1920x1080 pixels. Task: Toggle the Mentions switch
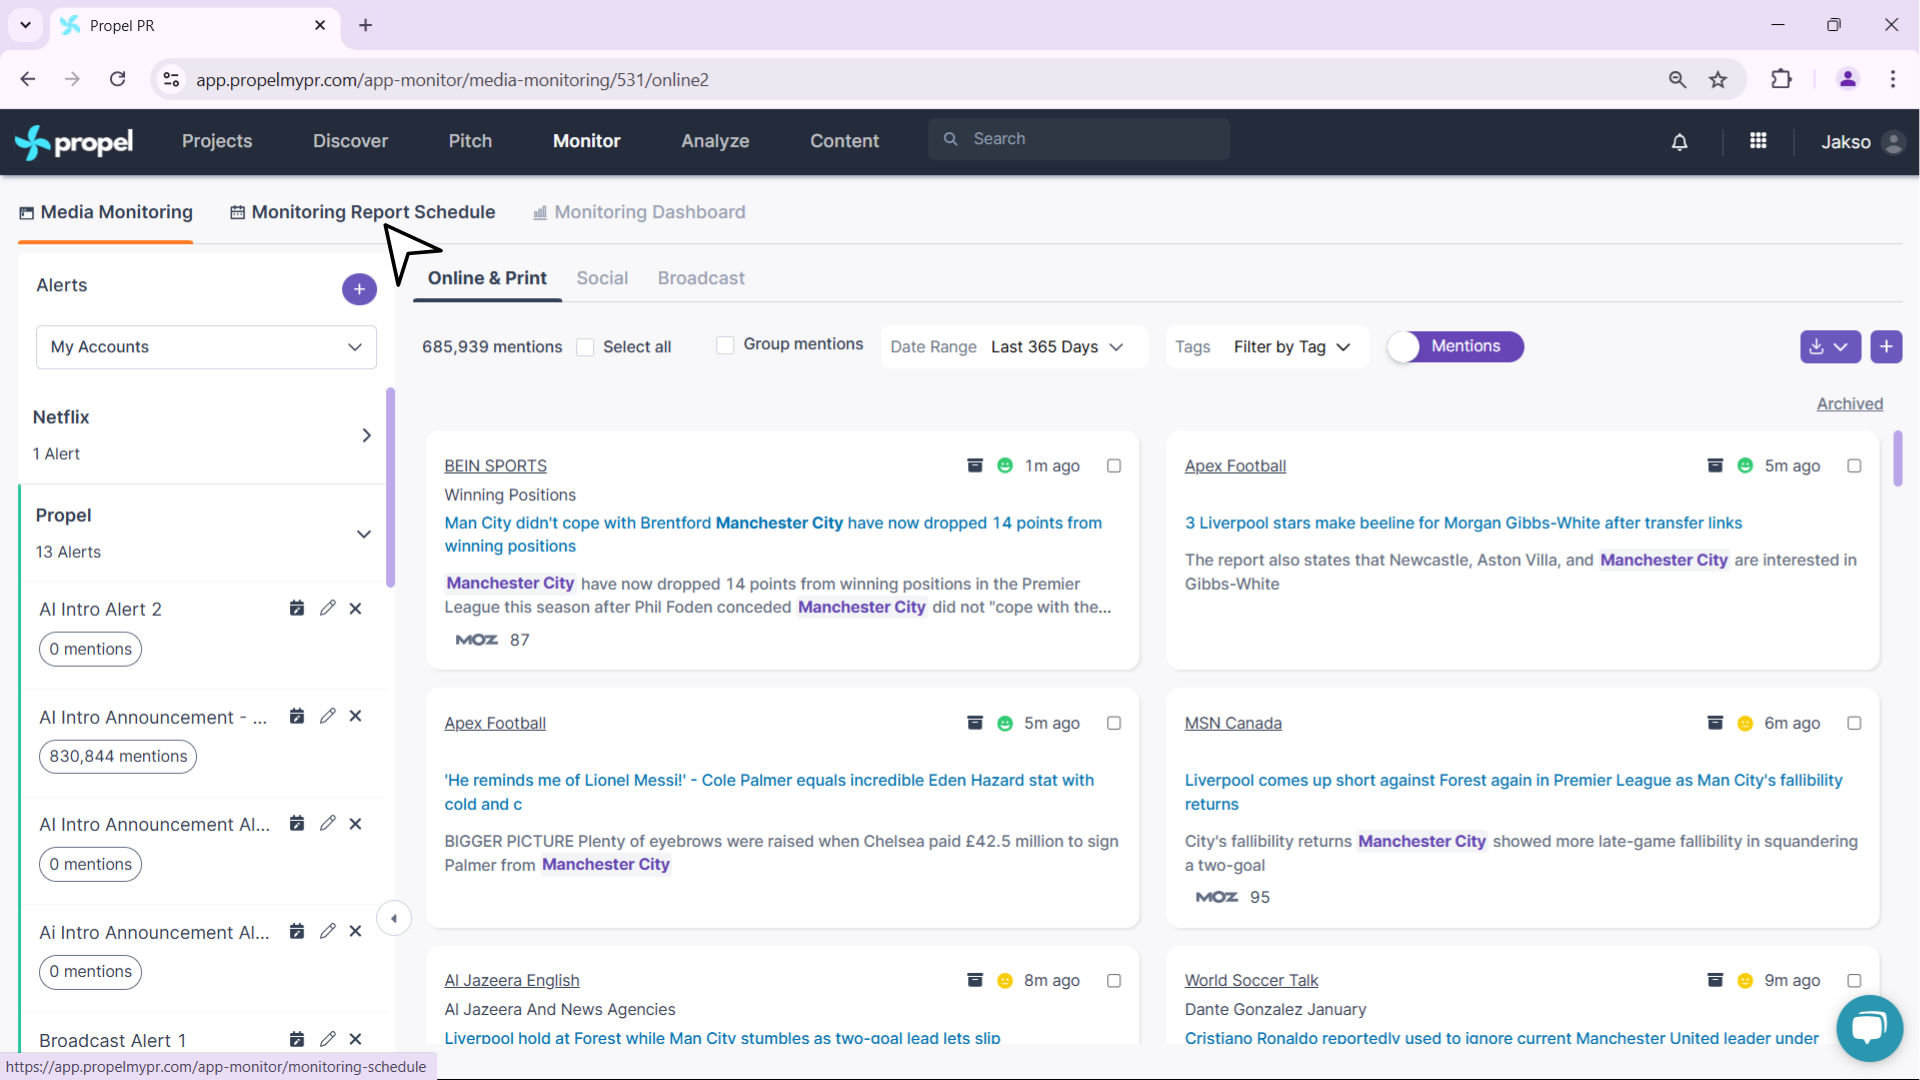[1455, 347]
